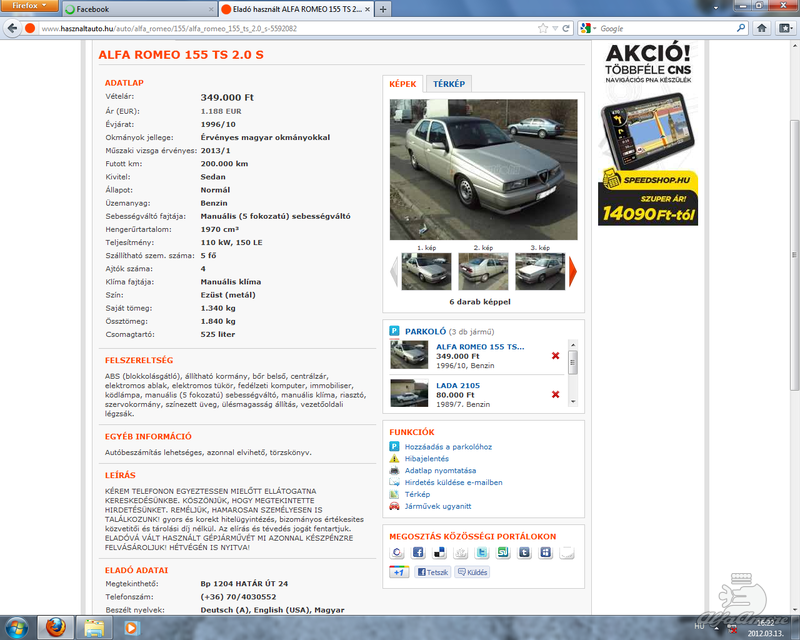Open the LADA 2105 Parkoló link
Viewport: 800px width, 640px height.
(458, 385)
